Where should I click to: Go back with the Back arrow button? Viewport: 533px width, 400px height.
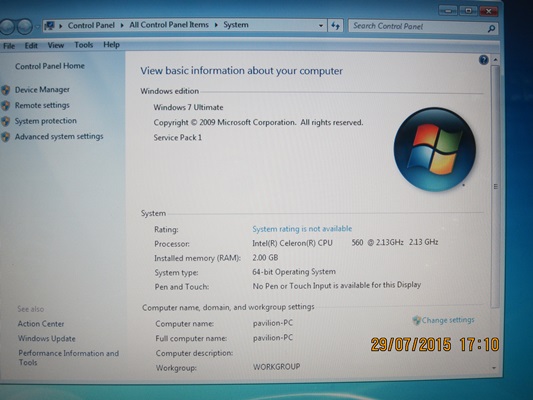pyautogui.click(x=7, y=27)
